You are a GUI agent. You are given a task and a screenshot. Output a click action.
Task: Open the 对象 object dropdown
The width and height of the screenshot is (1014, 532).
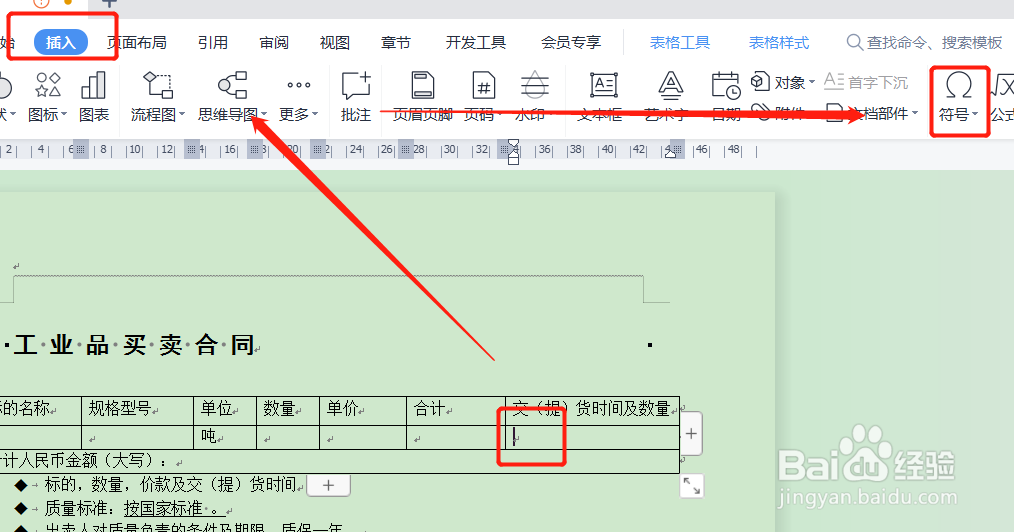[x=782, y=82]
